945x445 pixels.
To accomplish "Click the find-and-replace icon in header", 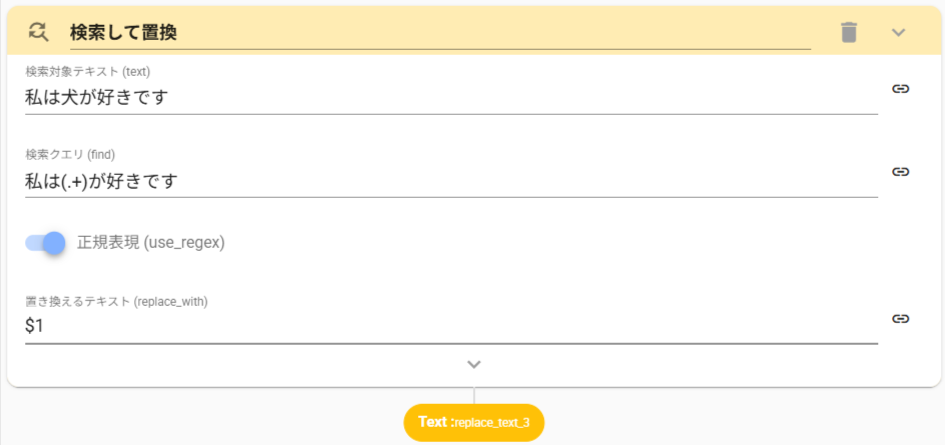I will 38,32.
